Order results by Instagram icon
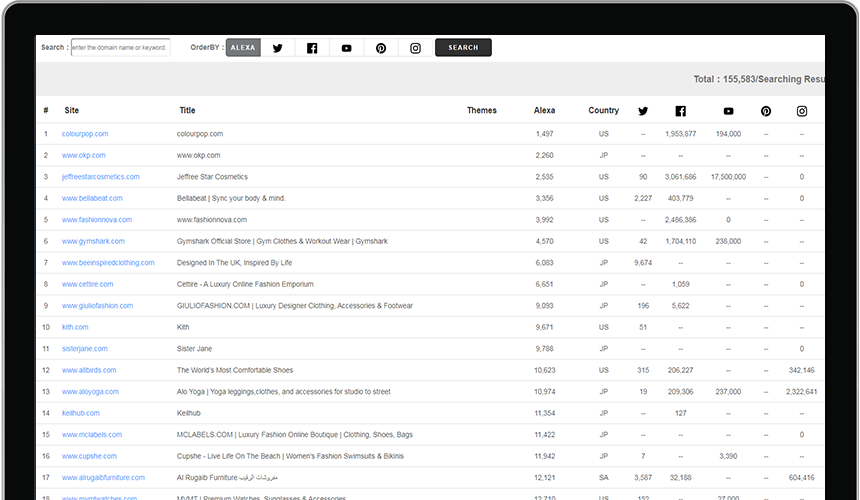The height and width of the screenshot is (500, 860). point(416,48)
